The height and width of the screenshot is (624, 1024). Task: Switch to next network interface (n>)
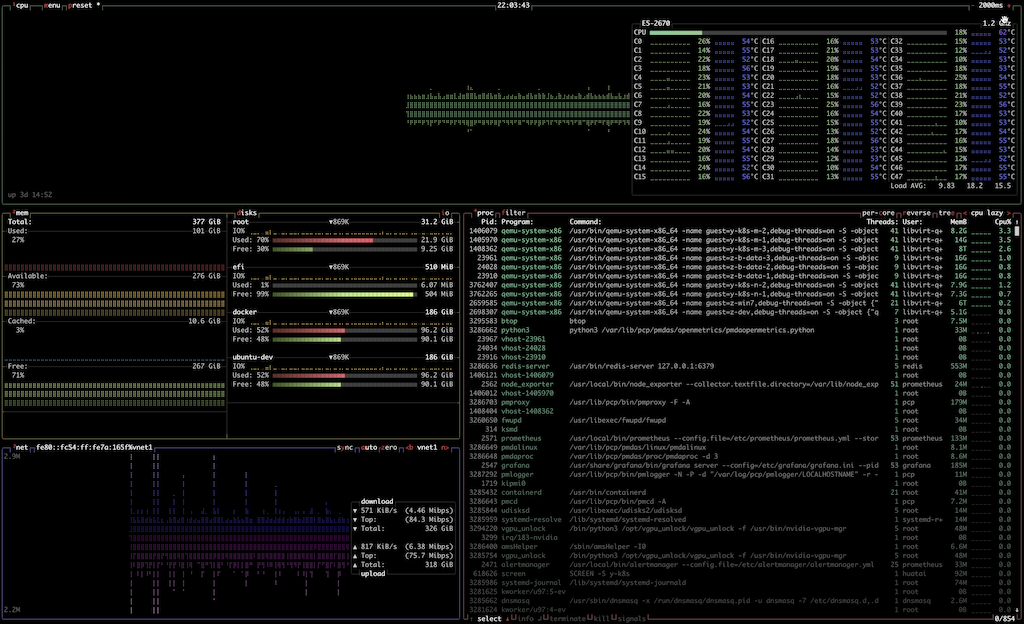(x=445, y=447)
